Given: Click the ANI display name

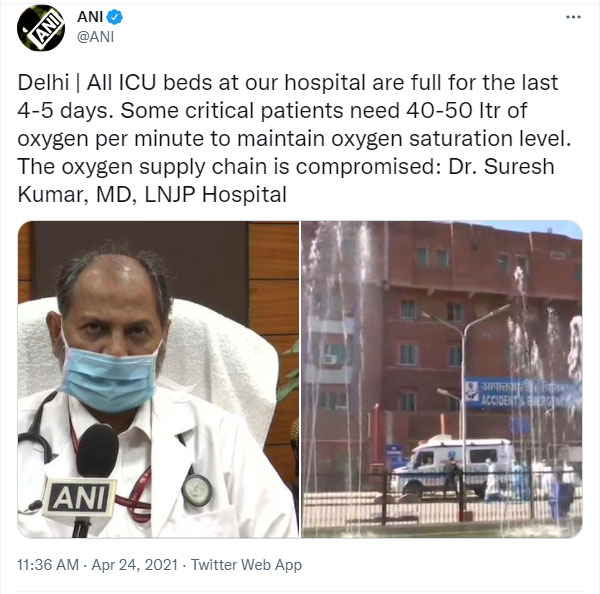Looking at the screenshot, I should click(90, 17).
